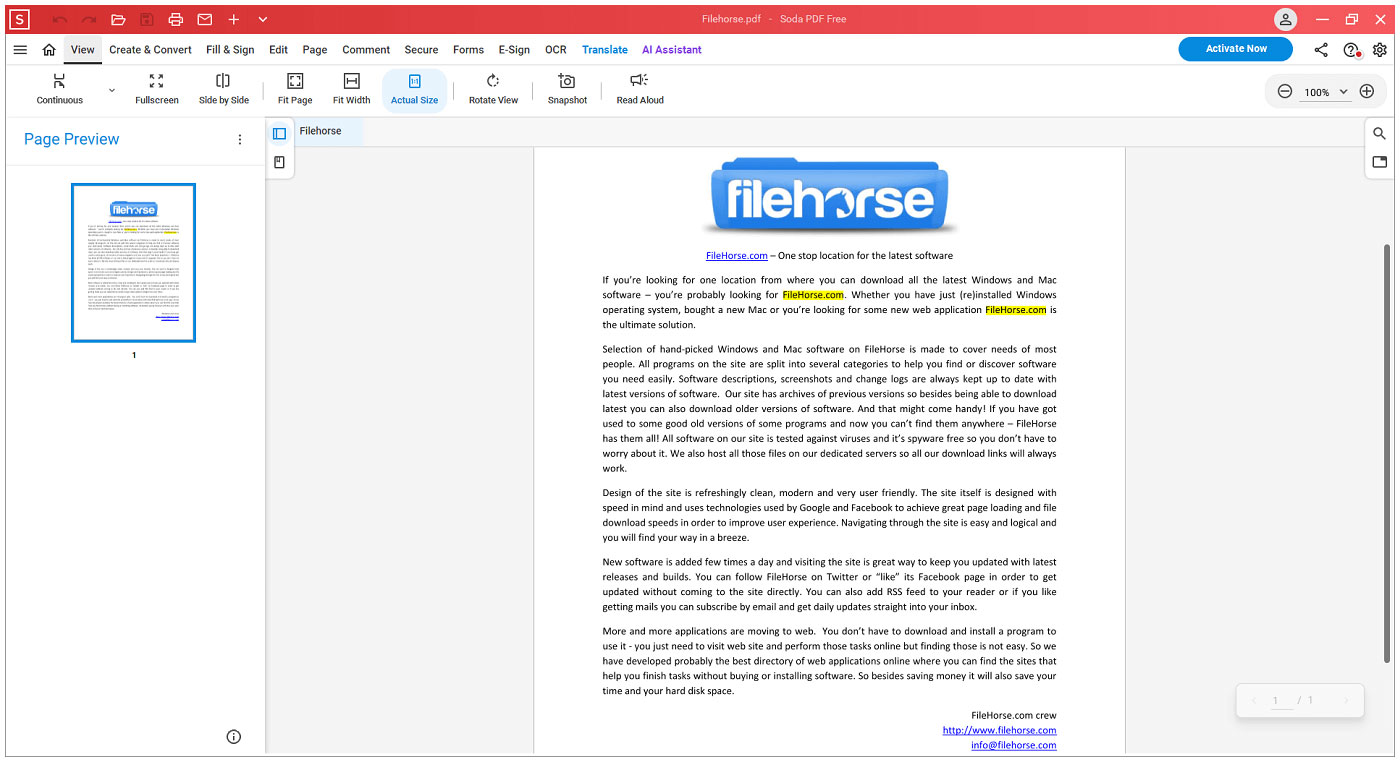Open the OCR tab
This screenshot has width=1400, height=762.
[556, 49]
